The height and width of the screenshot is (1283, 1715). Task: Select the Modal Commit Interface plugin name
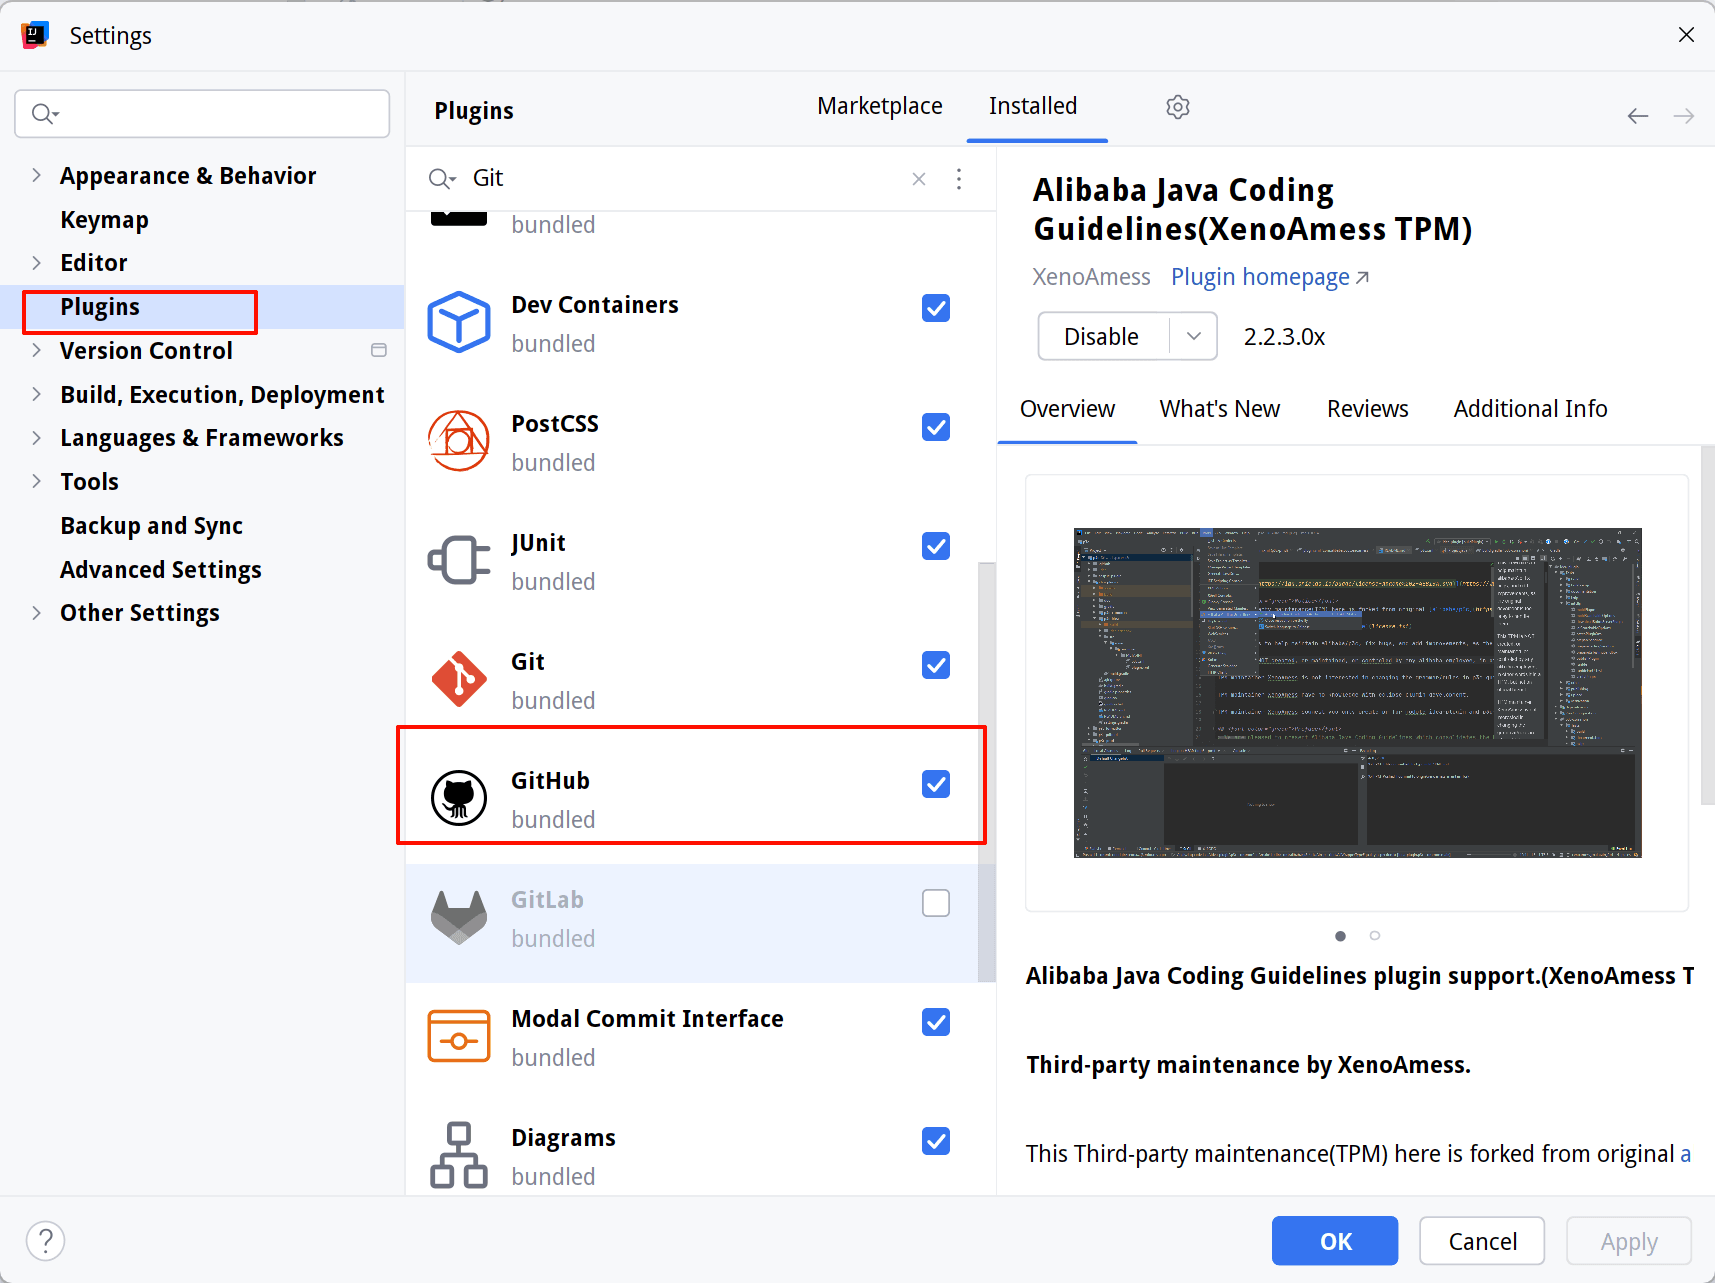647,1019
